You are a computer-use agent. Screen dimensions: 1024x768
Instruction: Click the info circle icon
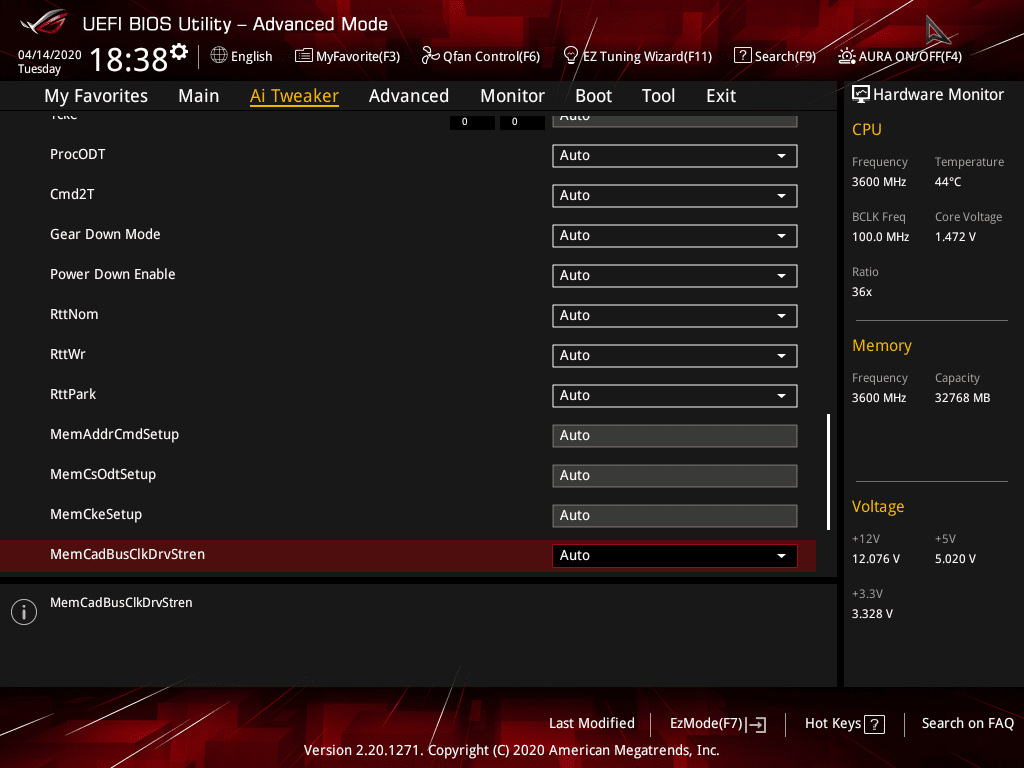(24, 611)
